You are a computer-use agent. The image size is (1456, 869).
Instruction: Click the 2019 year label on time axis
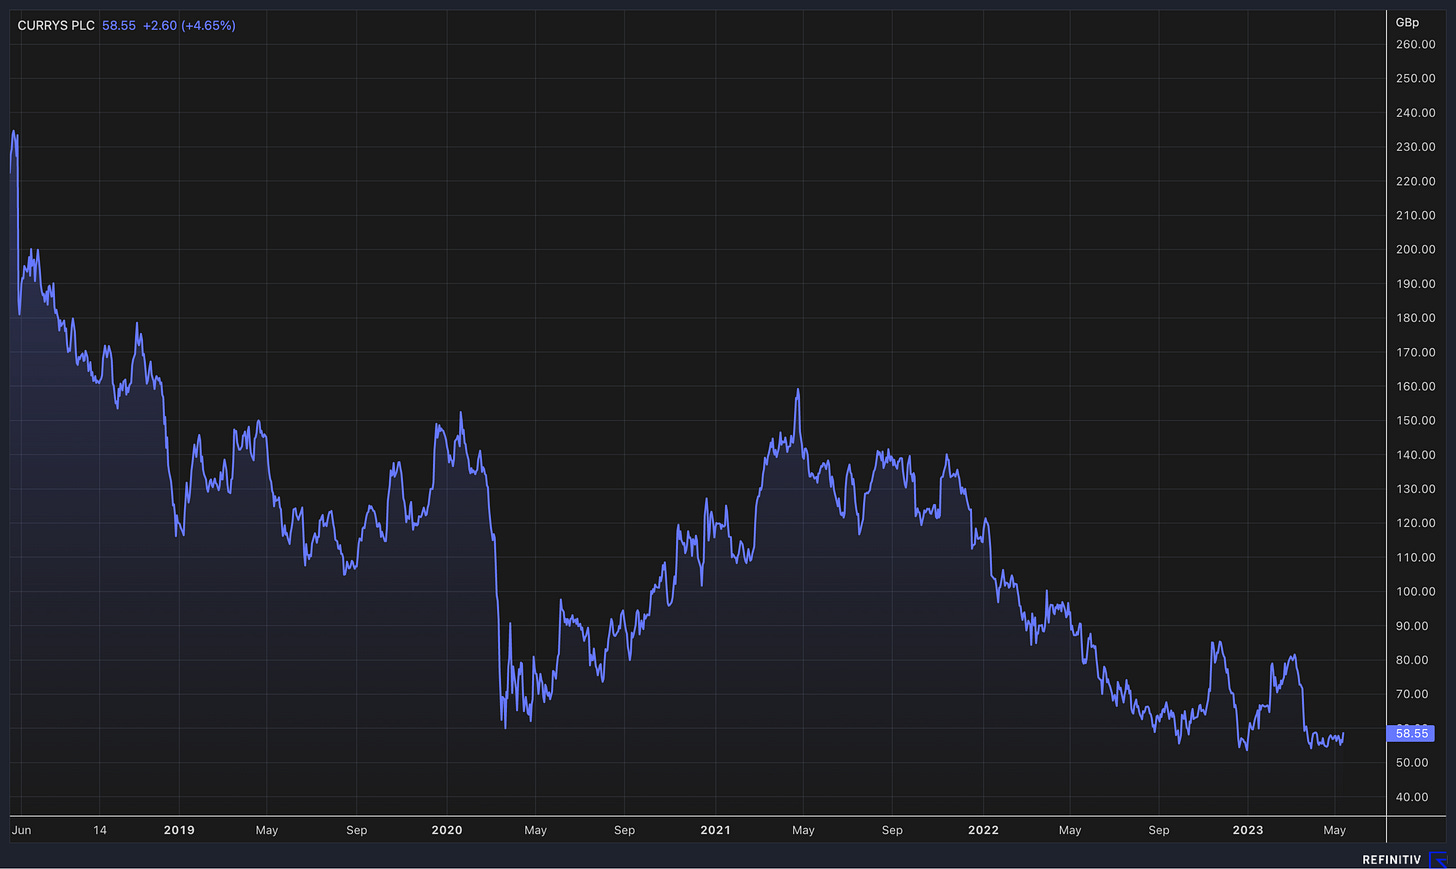(x=179, y=830)
